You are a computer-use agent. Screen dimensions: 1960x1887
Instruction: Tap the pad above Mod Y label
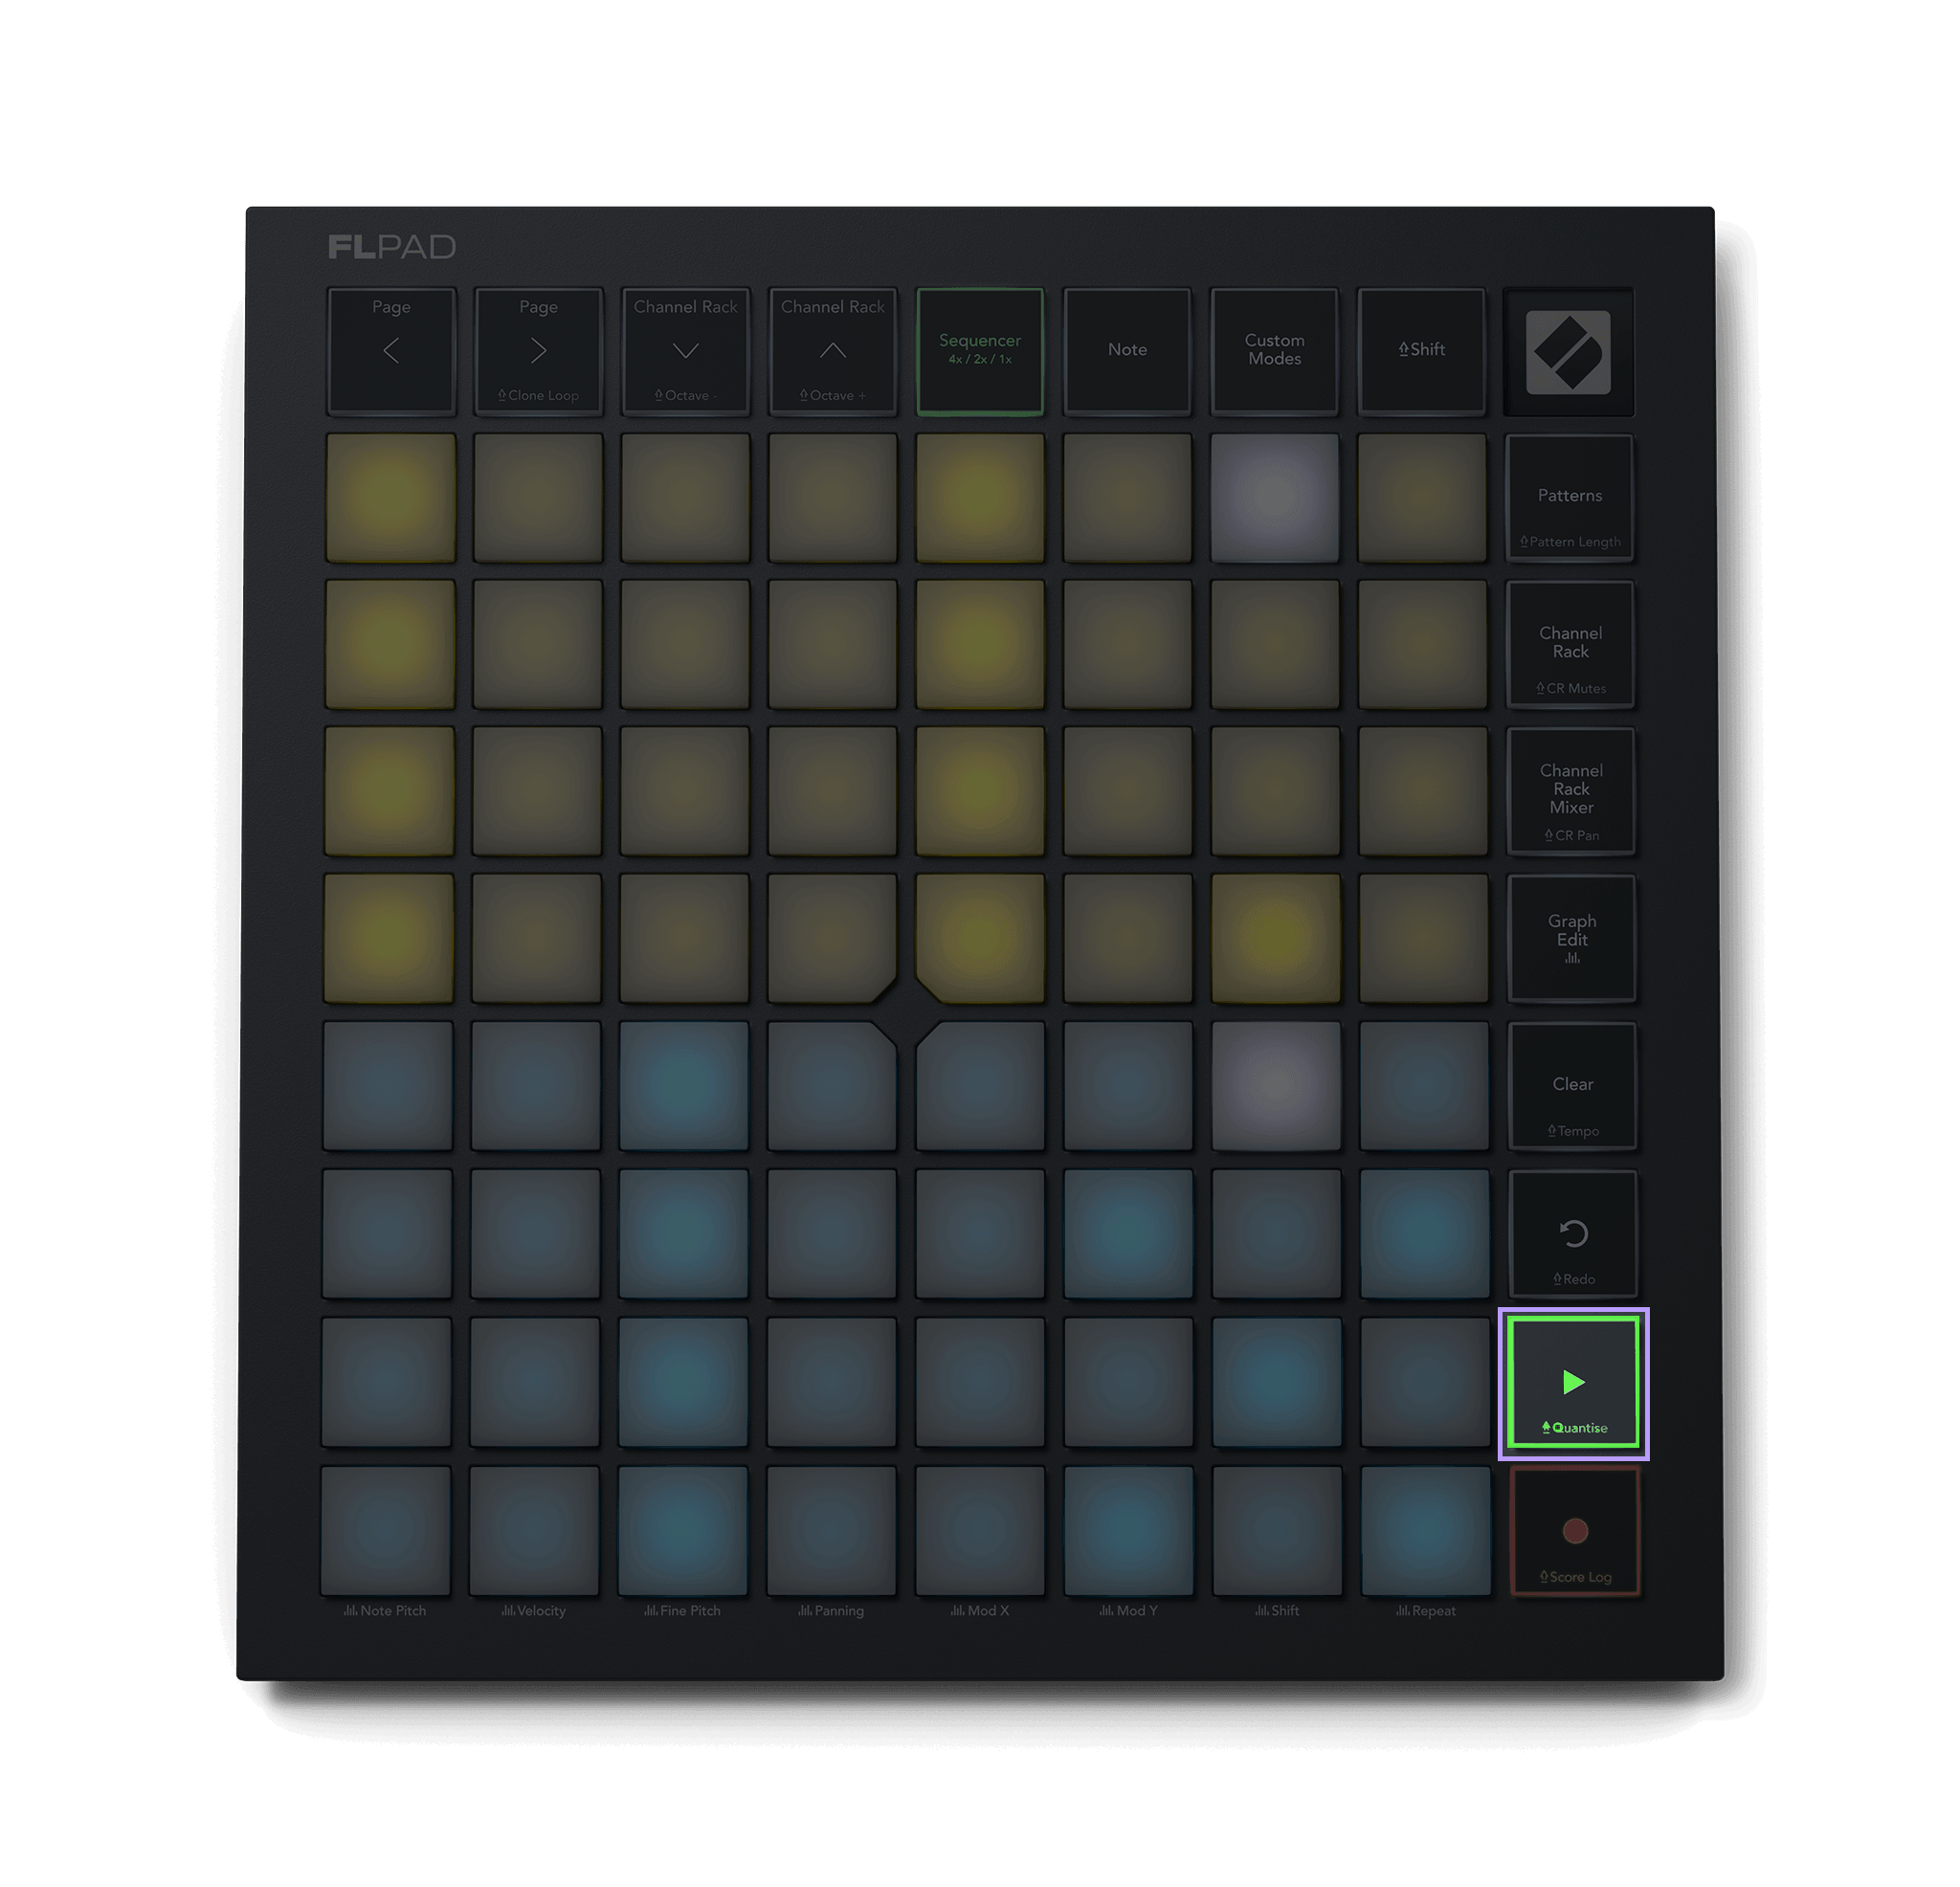click(x=1128, y=1530)
